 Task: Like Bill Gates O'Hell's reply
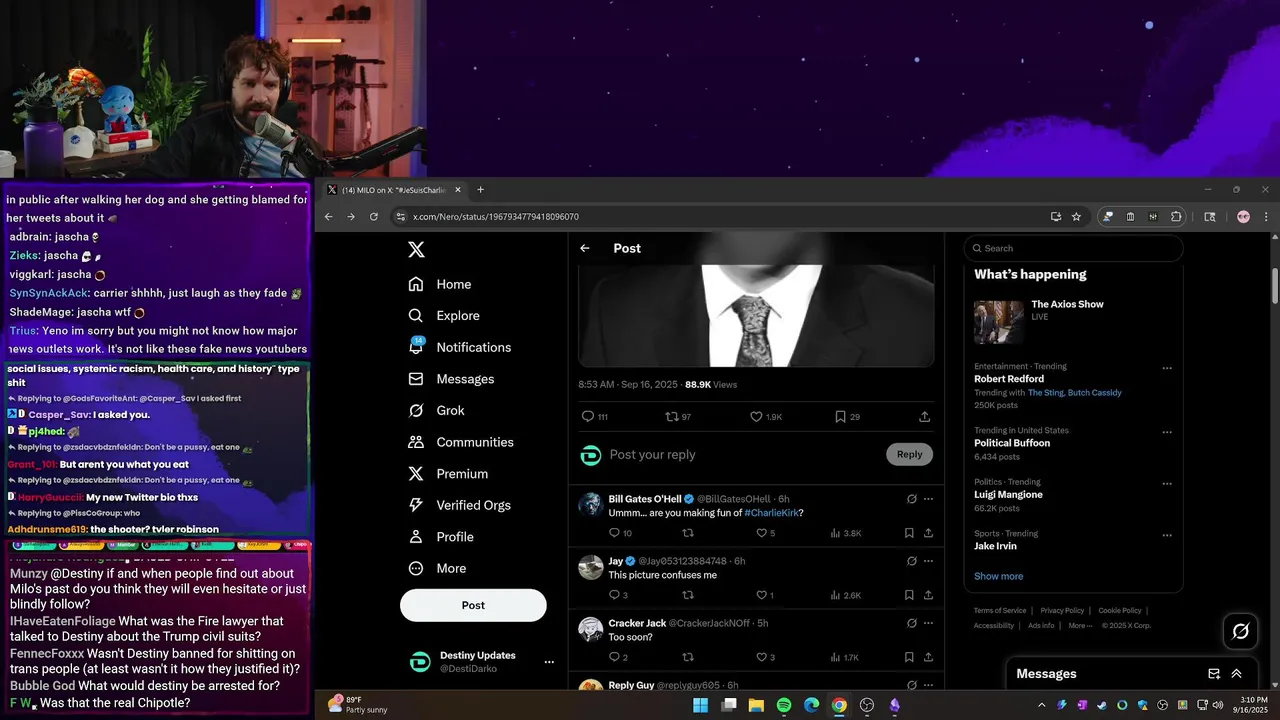(761, 533)
